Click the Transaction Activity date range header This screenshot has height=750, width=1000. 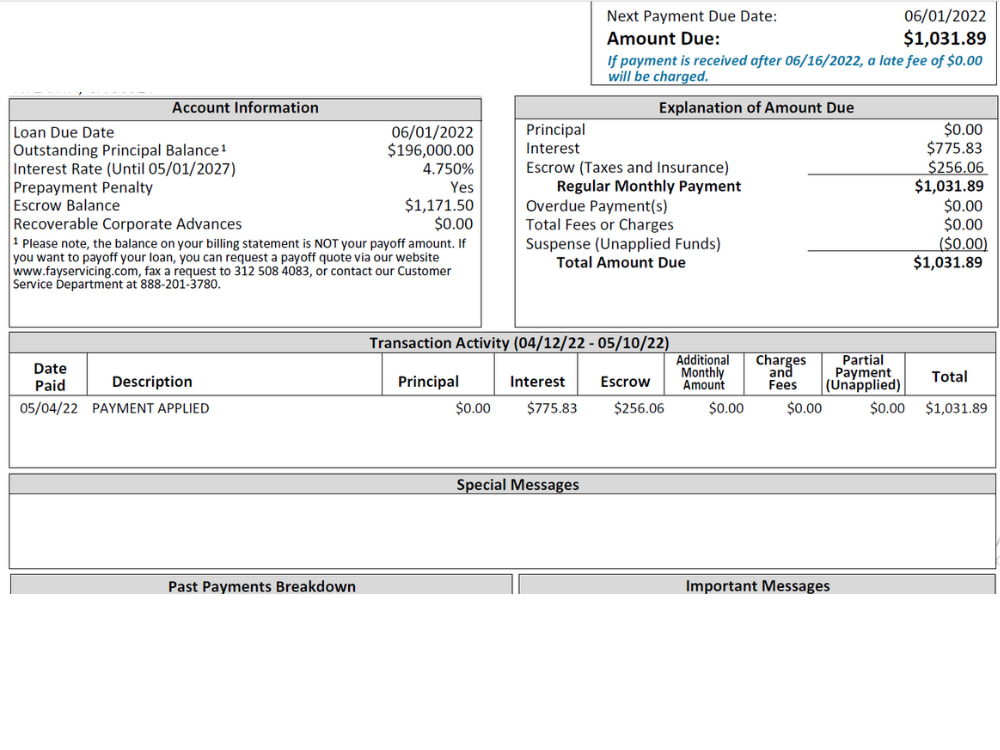519,343
